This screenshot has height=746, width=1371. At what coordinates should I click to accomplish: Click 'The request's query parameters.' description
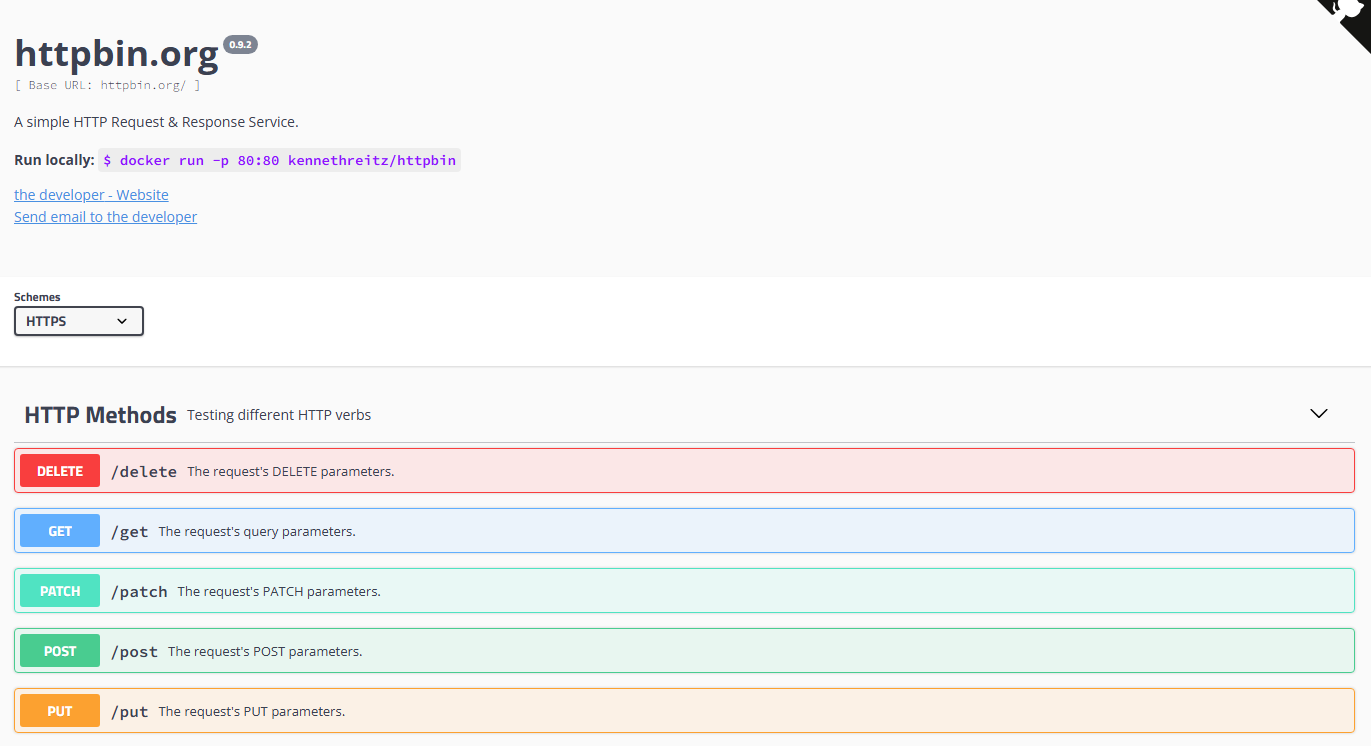pos(257,531)
